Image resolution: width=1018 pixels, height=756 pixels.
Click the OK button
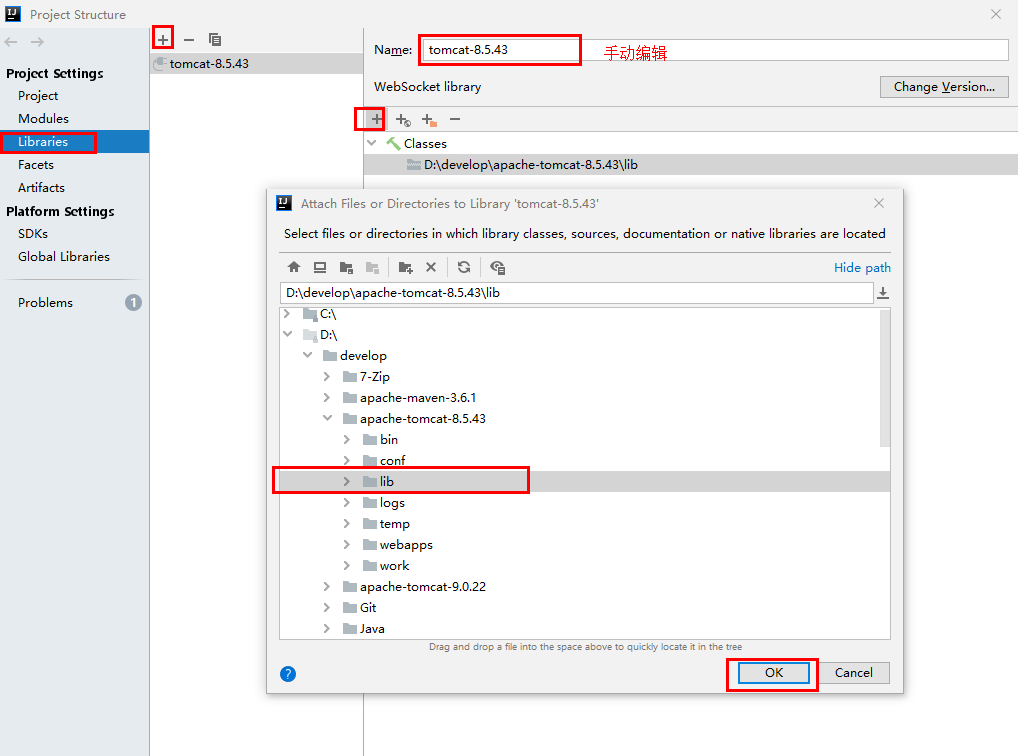coord(774,673)
